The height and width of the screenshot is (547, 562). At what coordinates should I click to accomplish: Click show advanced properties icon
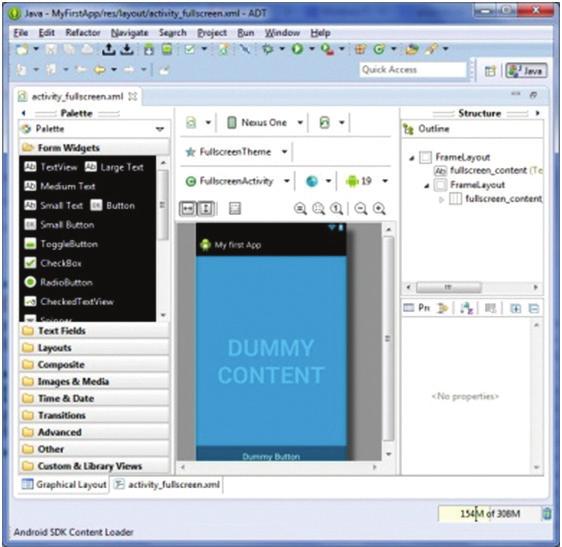coord(491,308)
